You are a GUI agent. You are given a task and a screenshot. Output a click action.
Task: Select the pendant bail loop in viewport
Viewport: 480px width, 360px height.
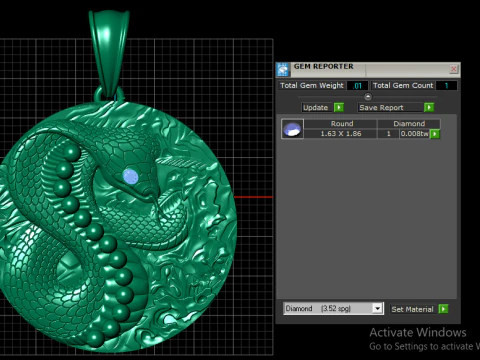(x=109, y=53)
